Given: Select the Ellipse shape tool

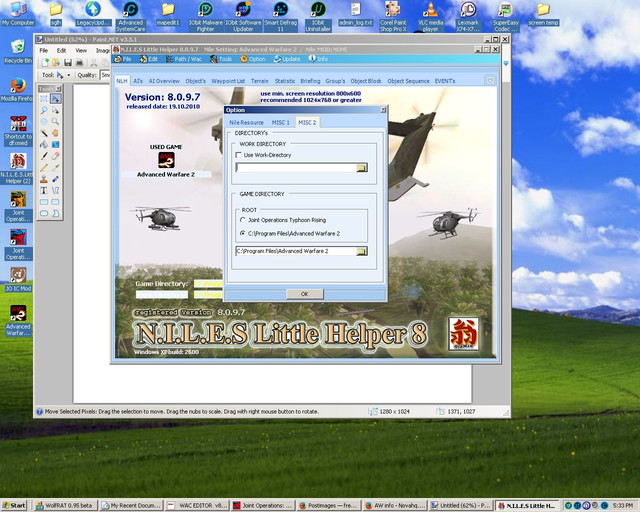Looking at the screenshot, I should click(x=44, y=213).
